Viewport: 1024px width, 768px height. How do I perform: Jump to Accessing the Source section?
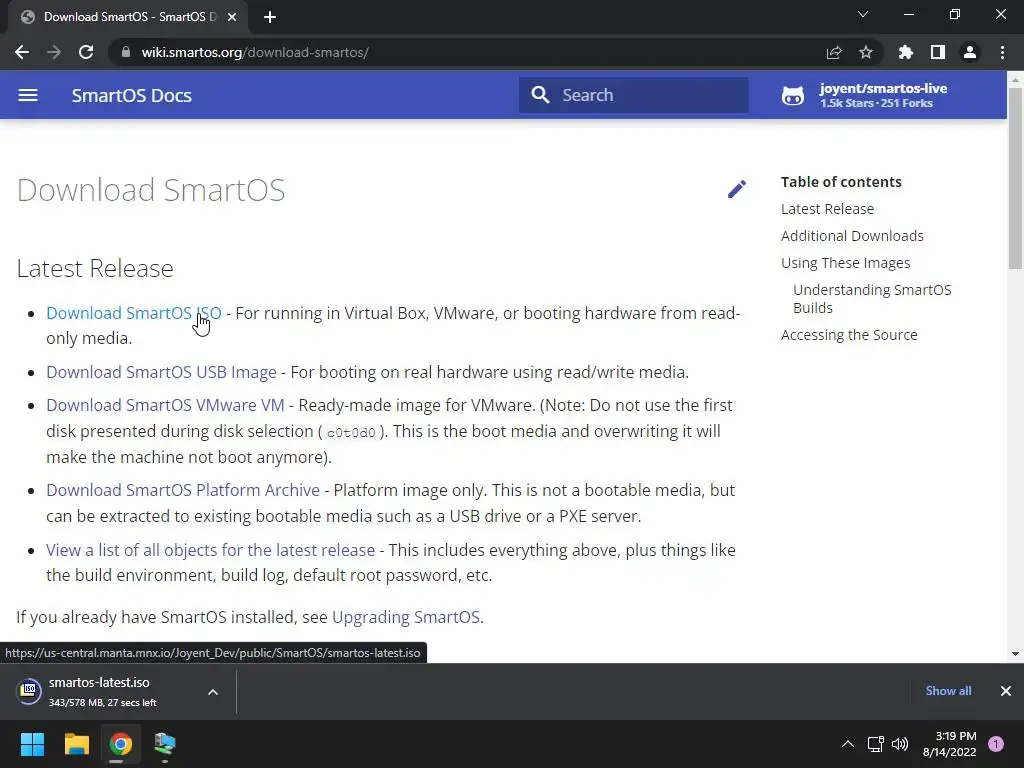click(x=849, y=334)
